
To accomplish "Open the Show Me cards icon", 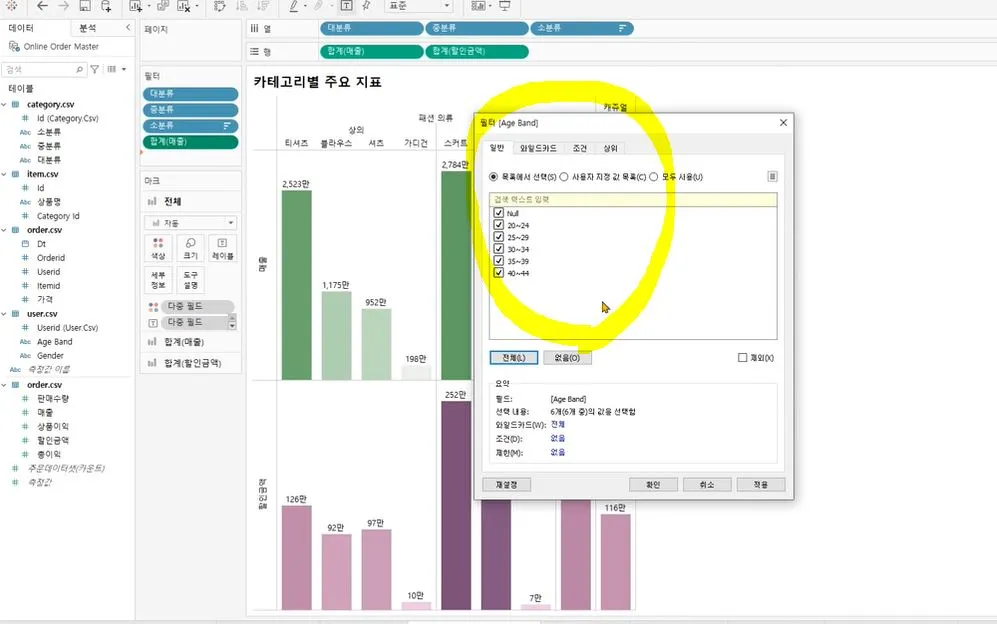I will click(478, 6).
